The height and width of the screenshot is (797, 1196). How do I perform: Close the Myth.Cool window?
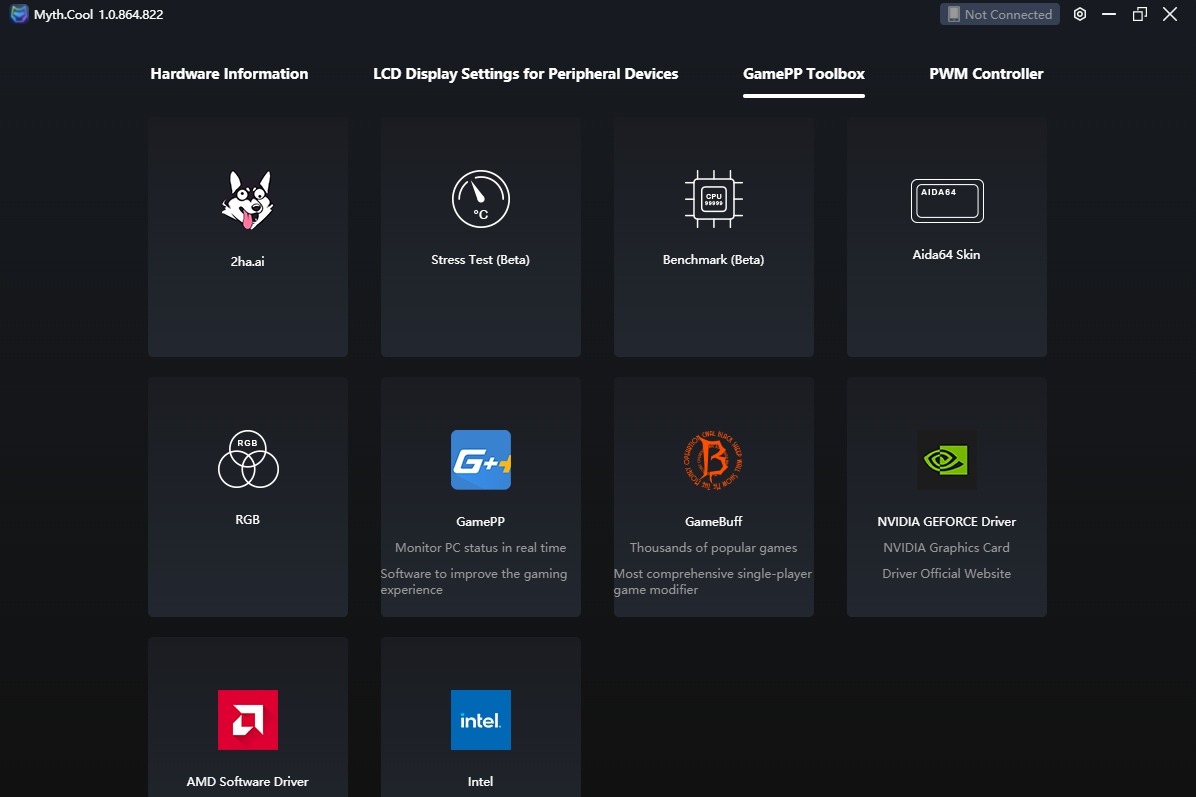click(x=1170, y=14)
